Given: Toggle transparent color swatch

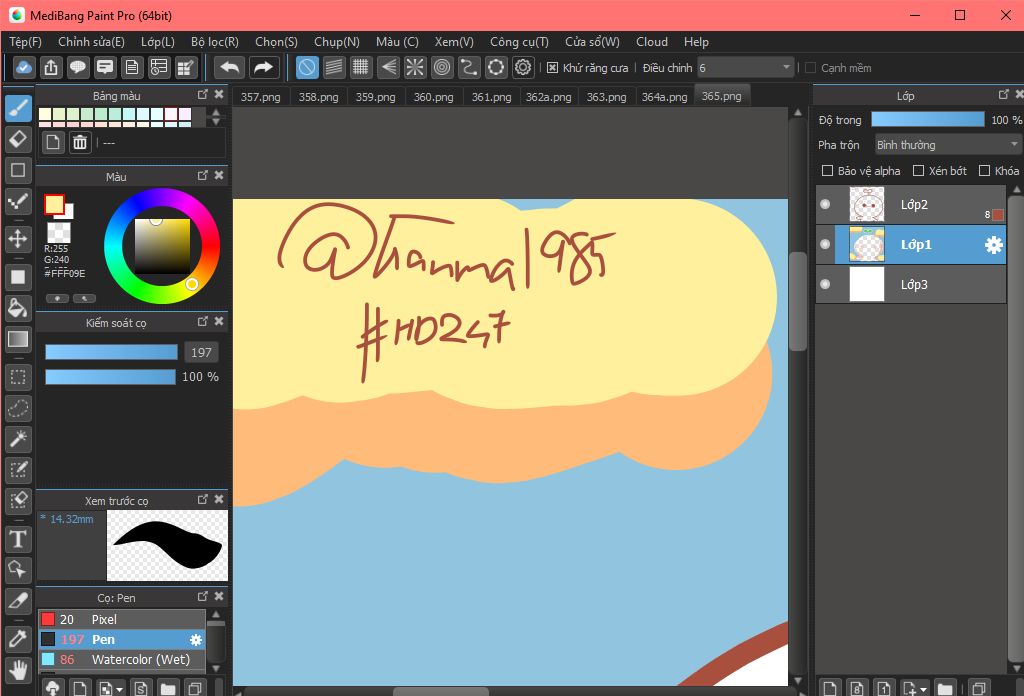Looking at the screenshot, I should [x=59, y=232].
